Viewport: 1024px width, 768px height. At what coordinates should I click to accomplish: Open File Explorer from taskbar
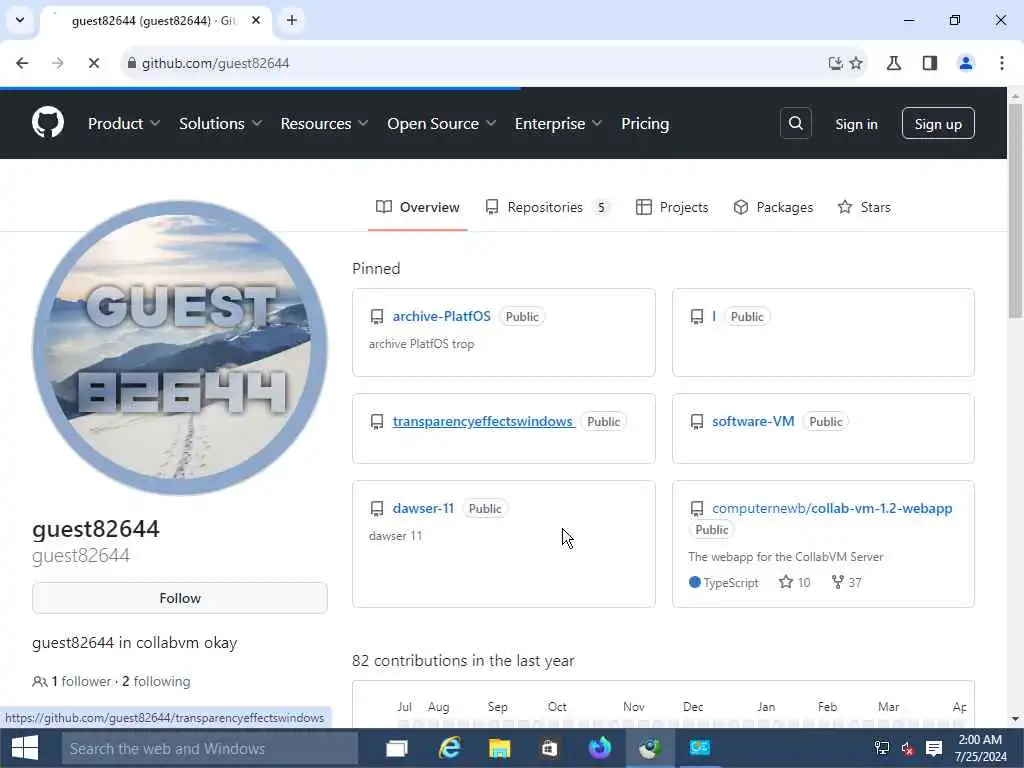500,748
